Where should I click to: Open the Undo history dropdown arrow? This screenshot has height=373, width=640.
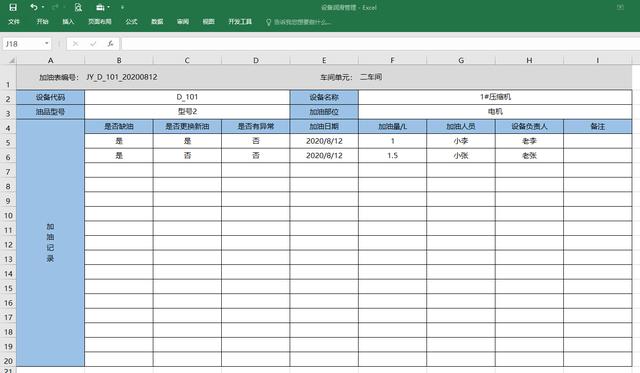click(43, 7)
